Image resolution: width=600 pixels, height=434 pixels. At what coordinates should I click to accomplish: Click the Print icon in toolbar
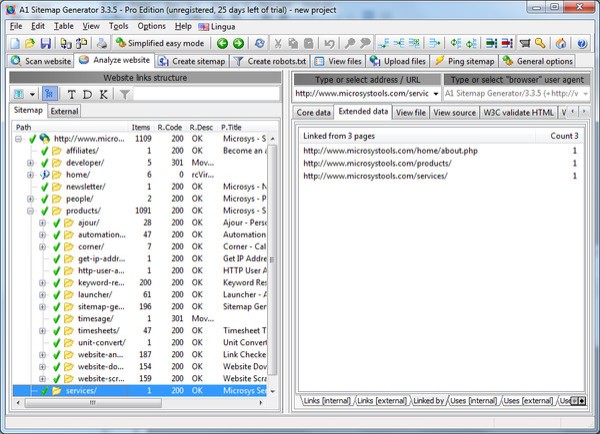pos(101,43)
